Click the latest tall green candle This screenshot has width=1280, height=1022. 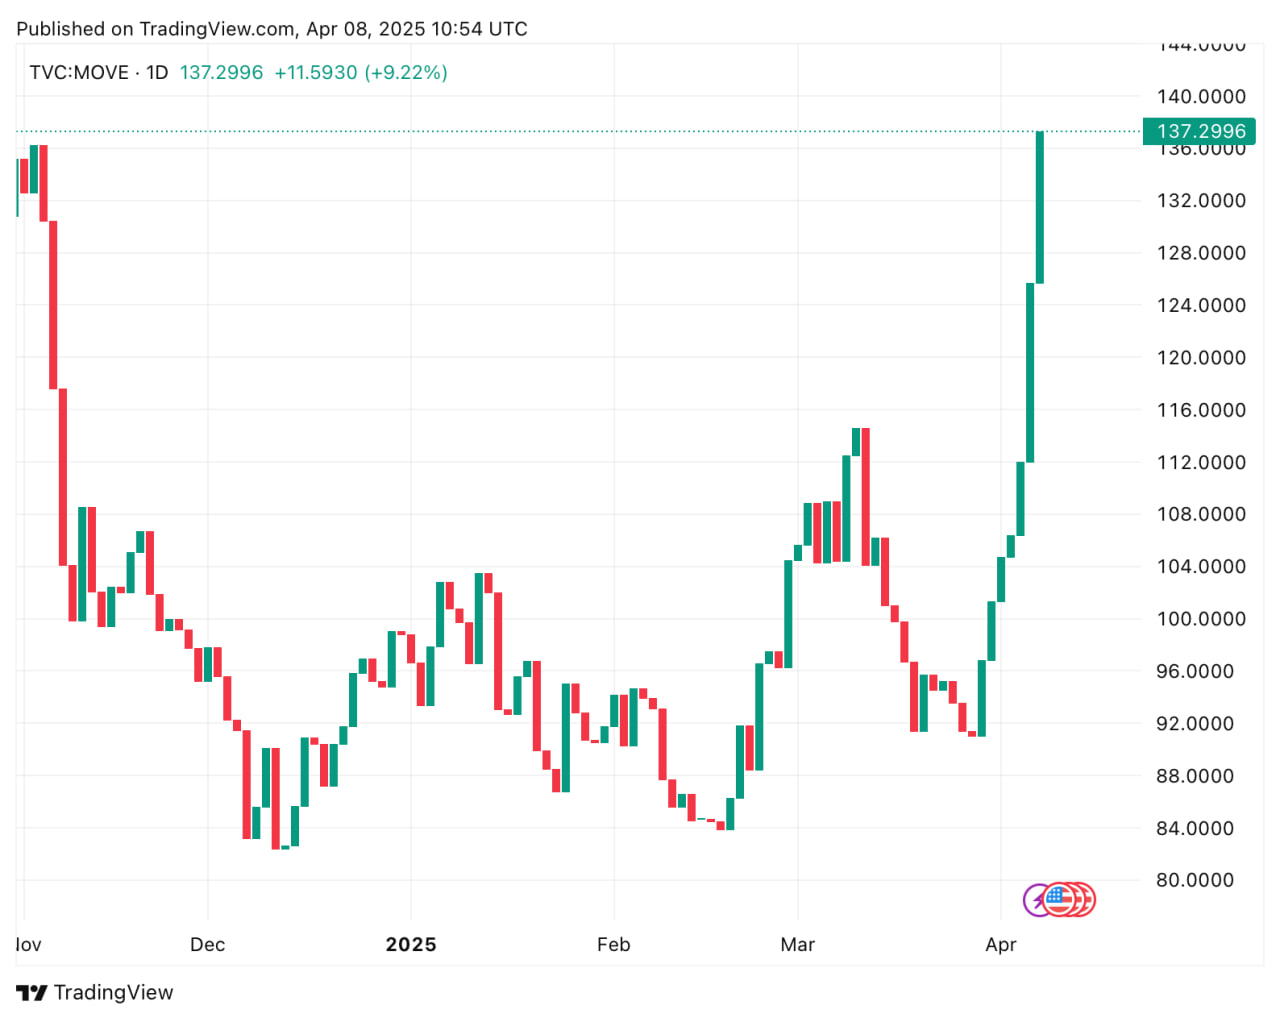pyautogui.click(x=1040, y=207)
